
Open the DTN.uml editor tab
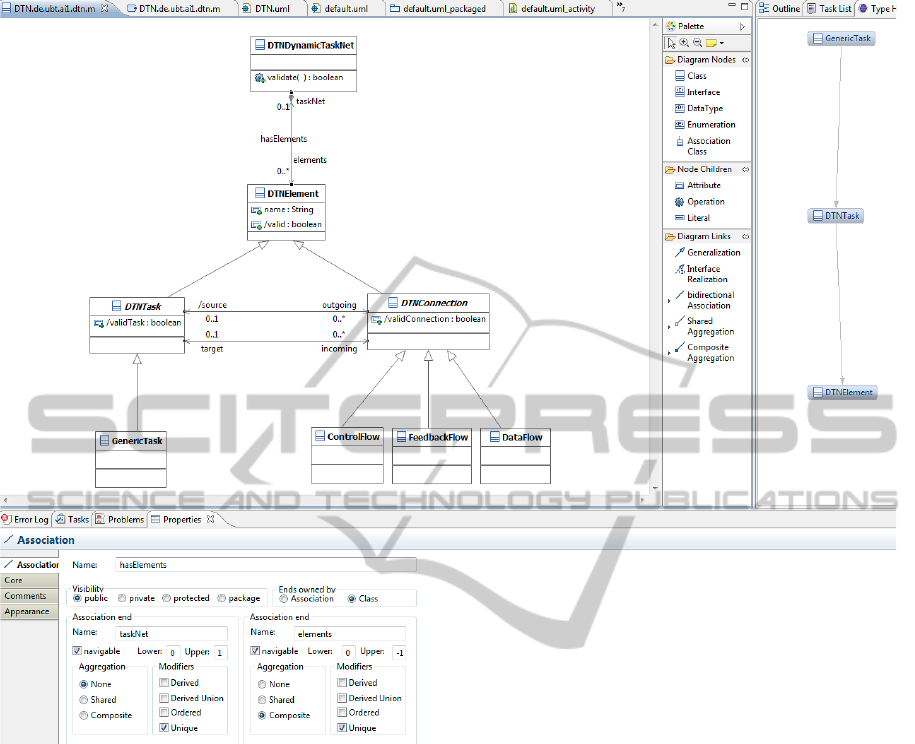[270, 8]
